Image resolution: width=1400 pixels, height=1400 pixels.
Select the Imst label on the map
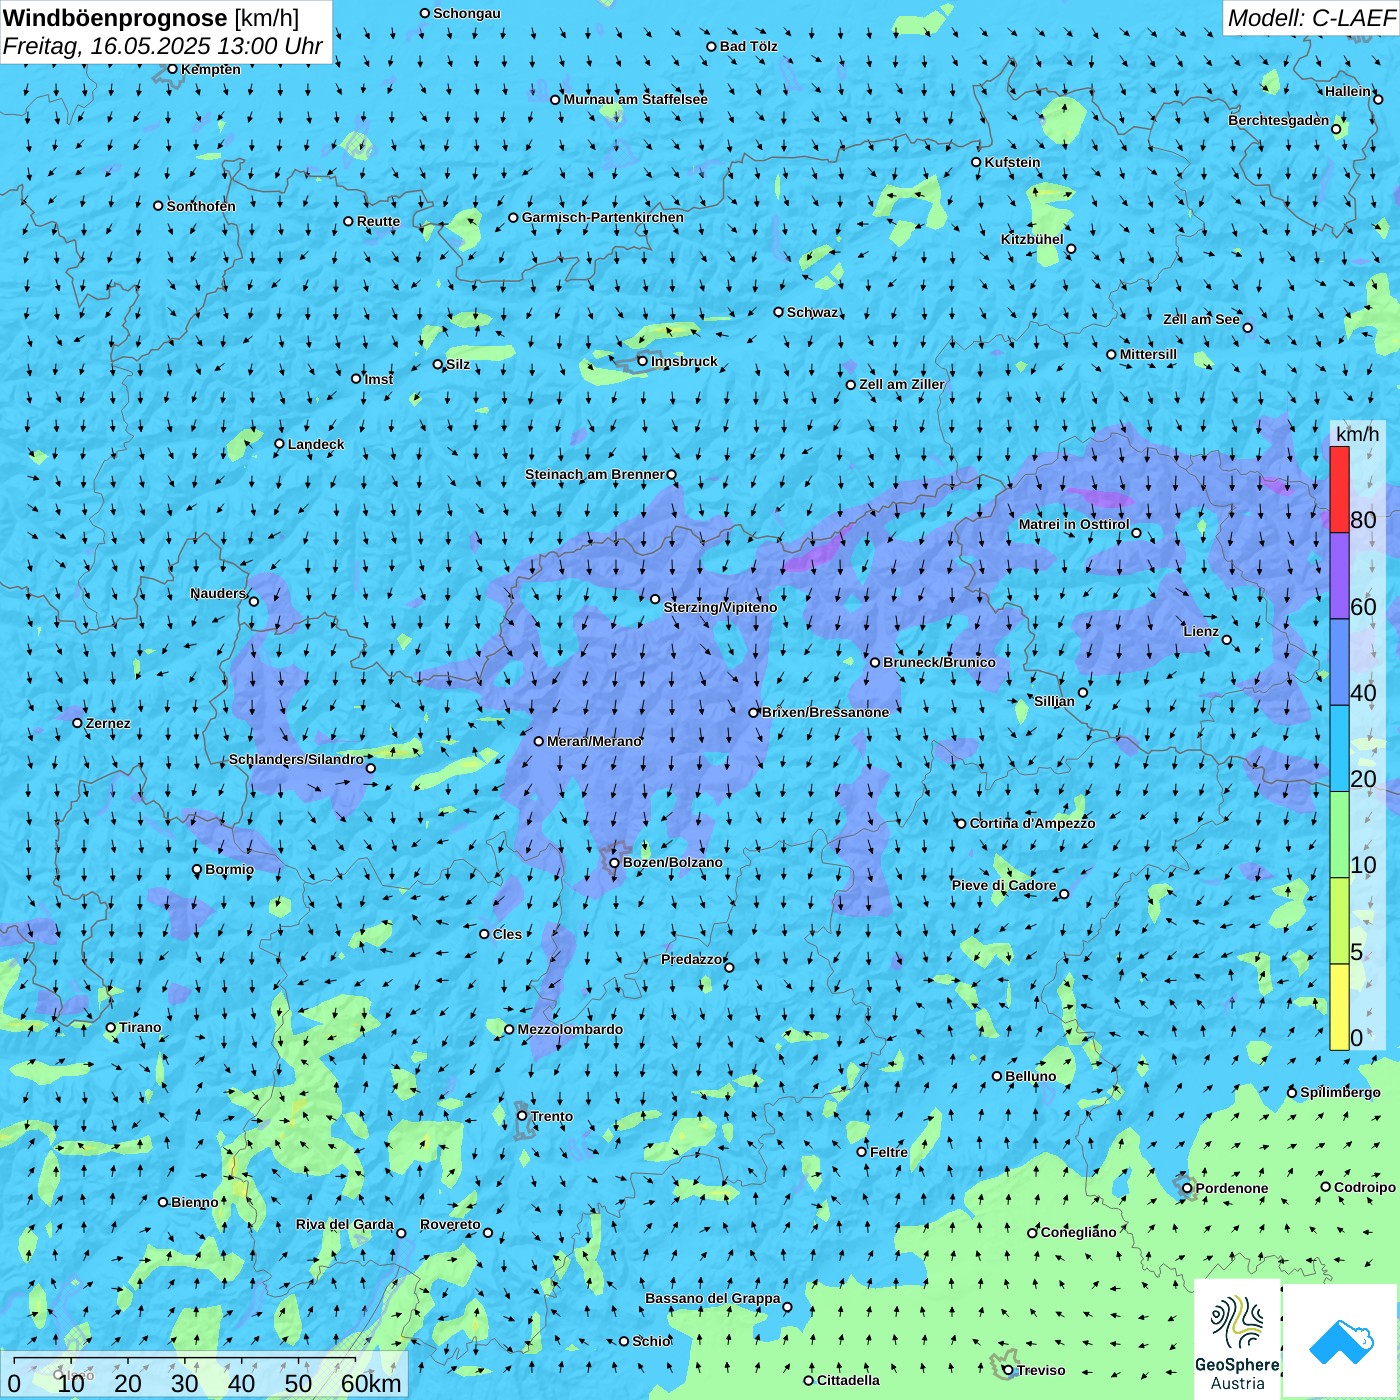point(379,379)
